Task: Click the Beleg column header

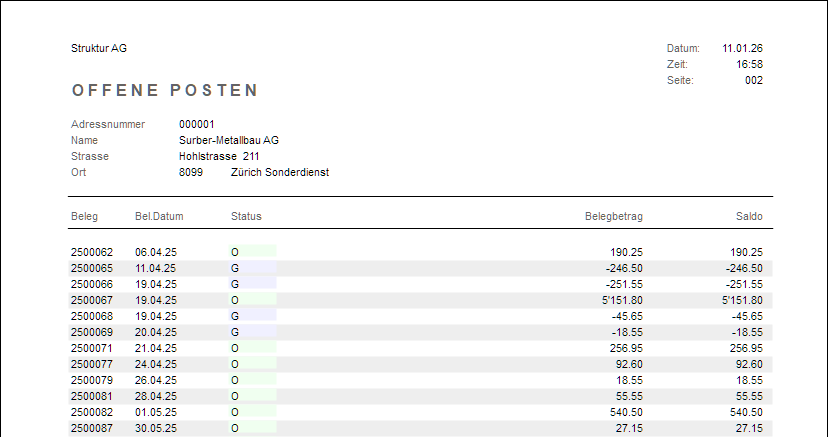Action: coord(84,216)
